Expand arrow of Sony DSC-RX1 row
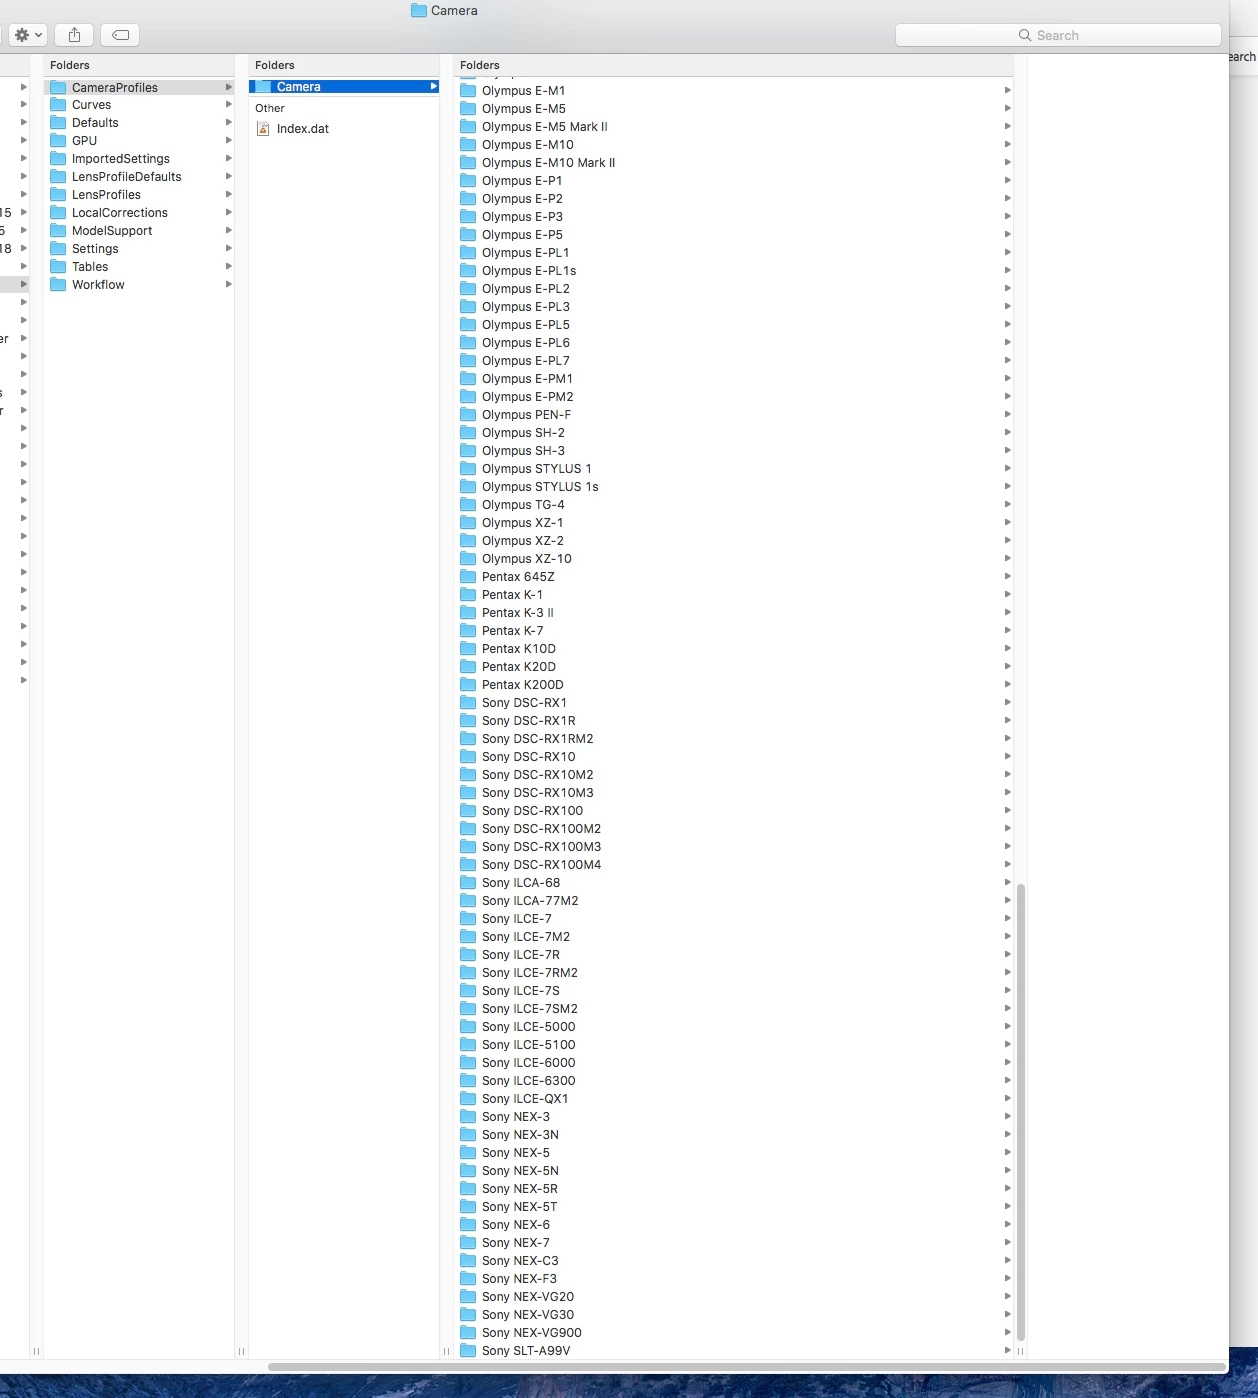Screen dimensions: 1258x1398 tap(1007, 703)
